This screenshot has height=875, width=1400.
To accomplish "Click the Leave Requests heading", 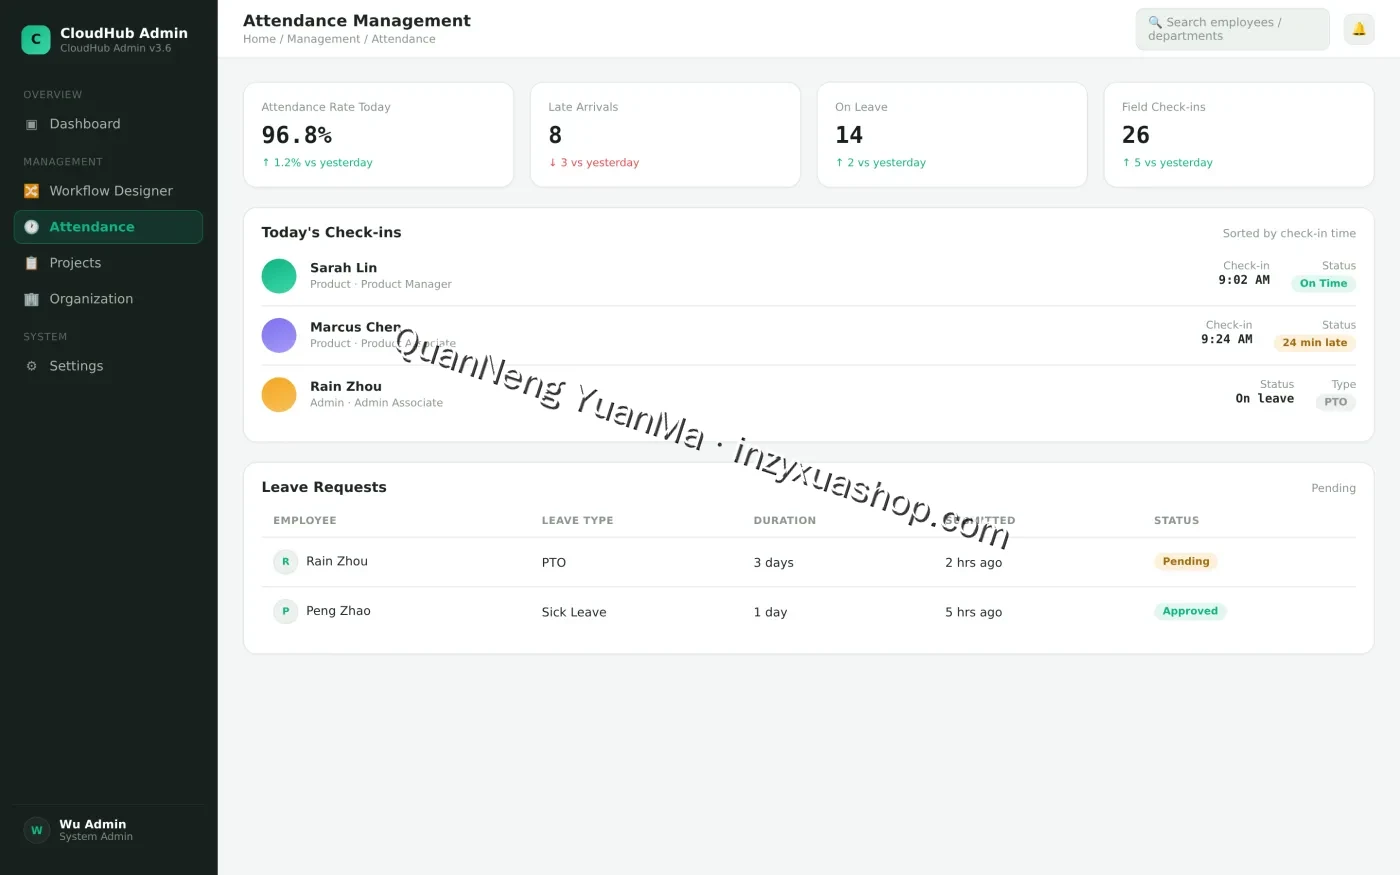I will (x=324, y=487).
